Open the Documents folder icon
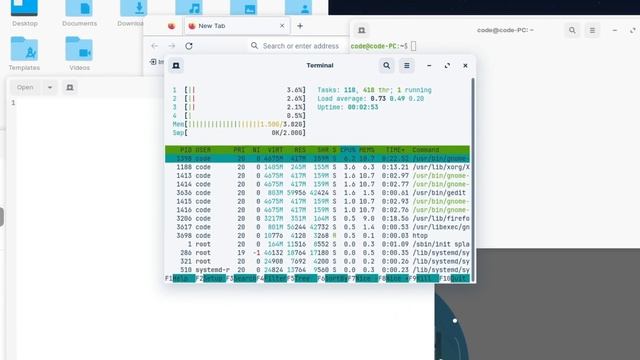The height and width of the screenshot is (360, 640). click(x=79, y=8)
